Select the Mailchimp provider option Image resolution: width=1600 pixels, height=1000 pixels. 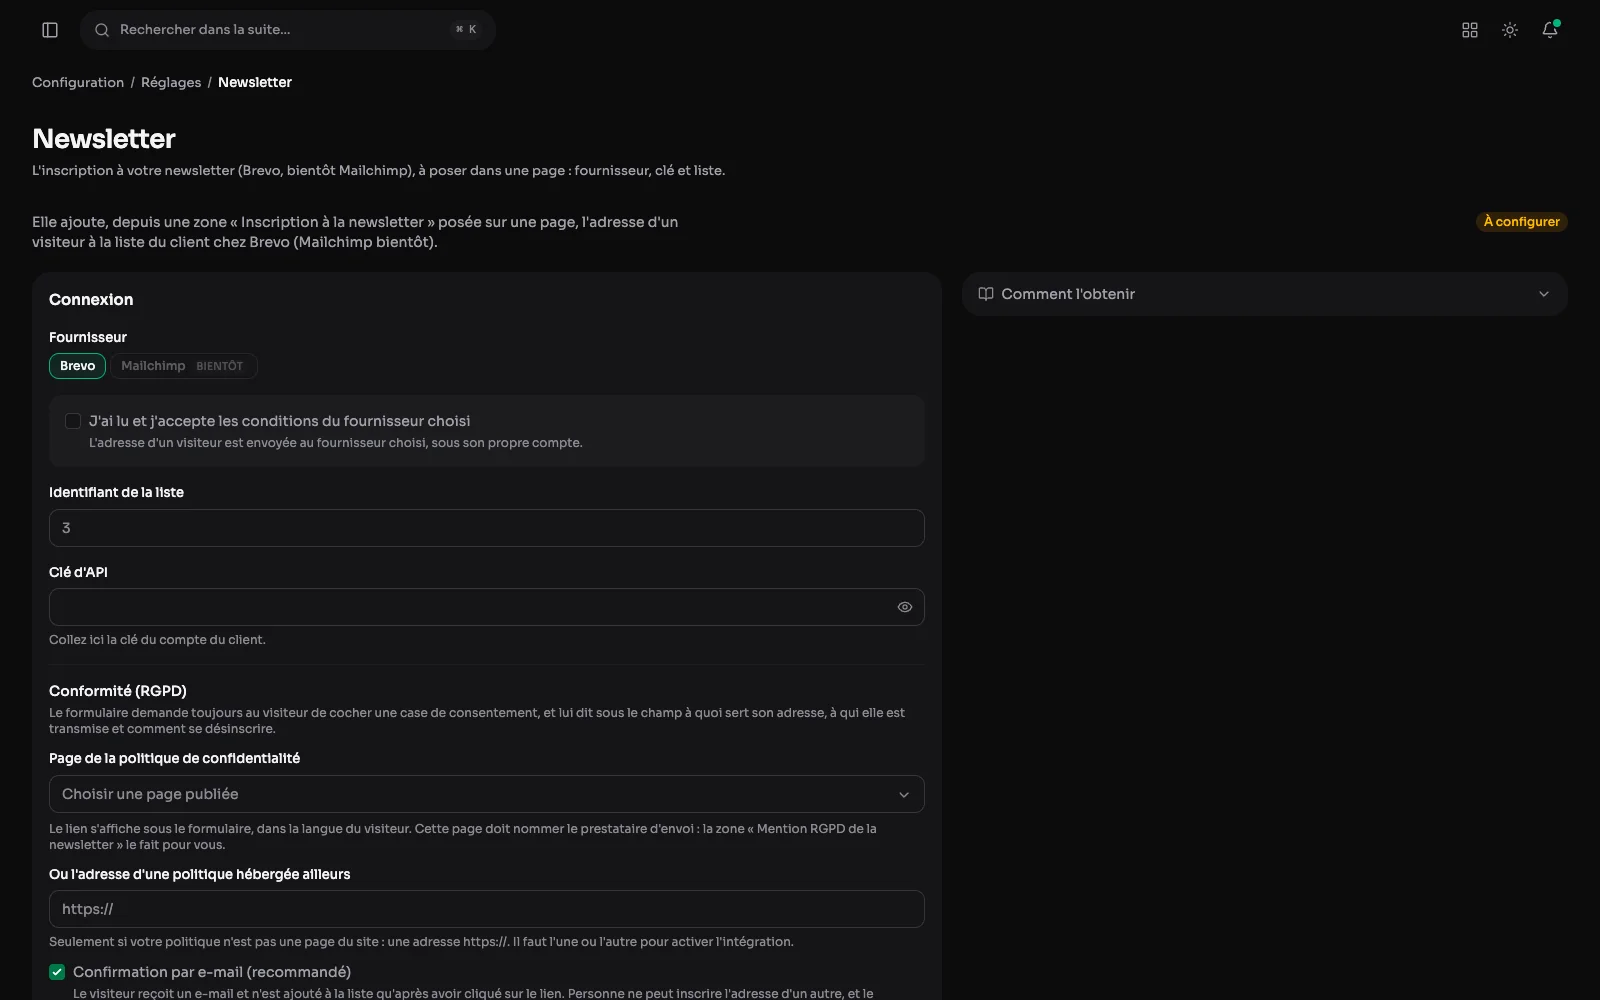pos(184,366)
